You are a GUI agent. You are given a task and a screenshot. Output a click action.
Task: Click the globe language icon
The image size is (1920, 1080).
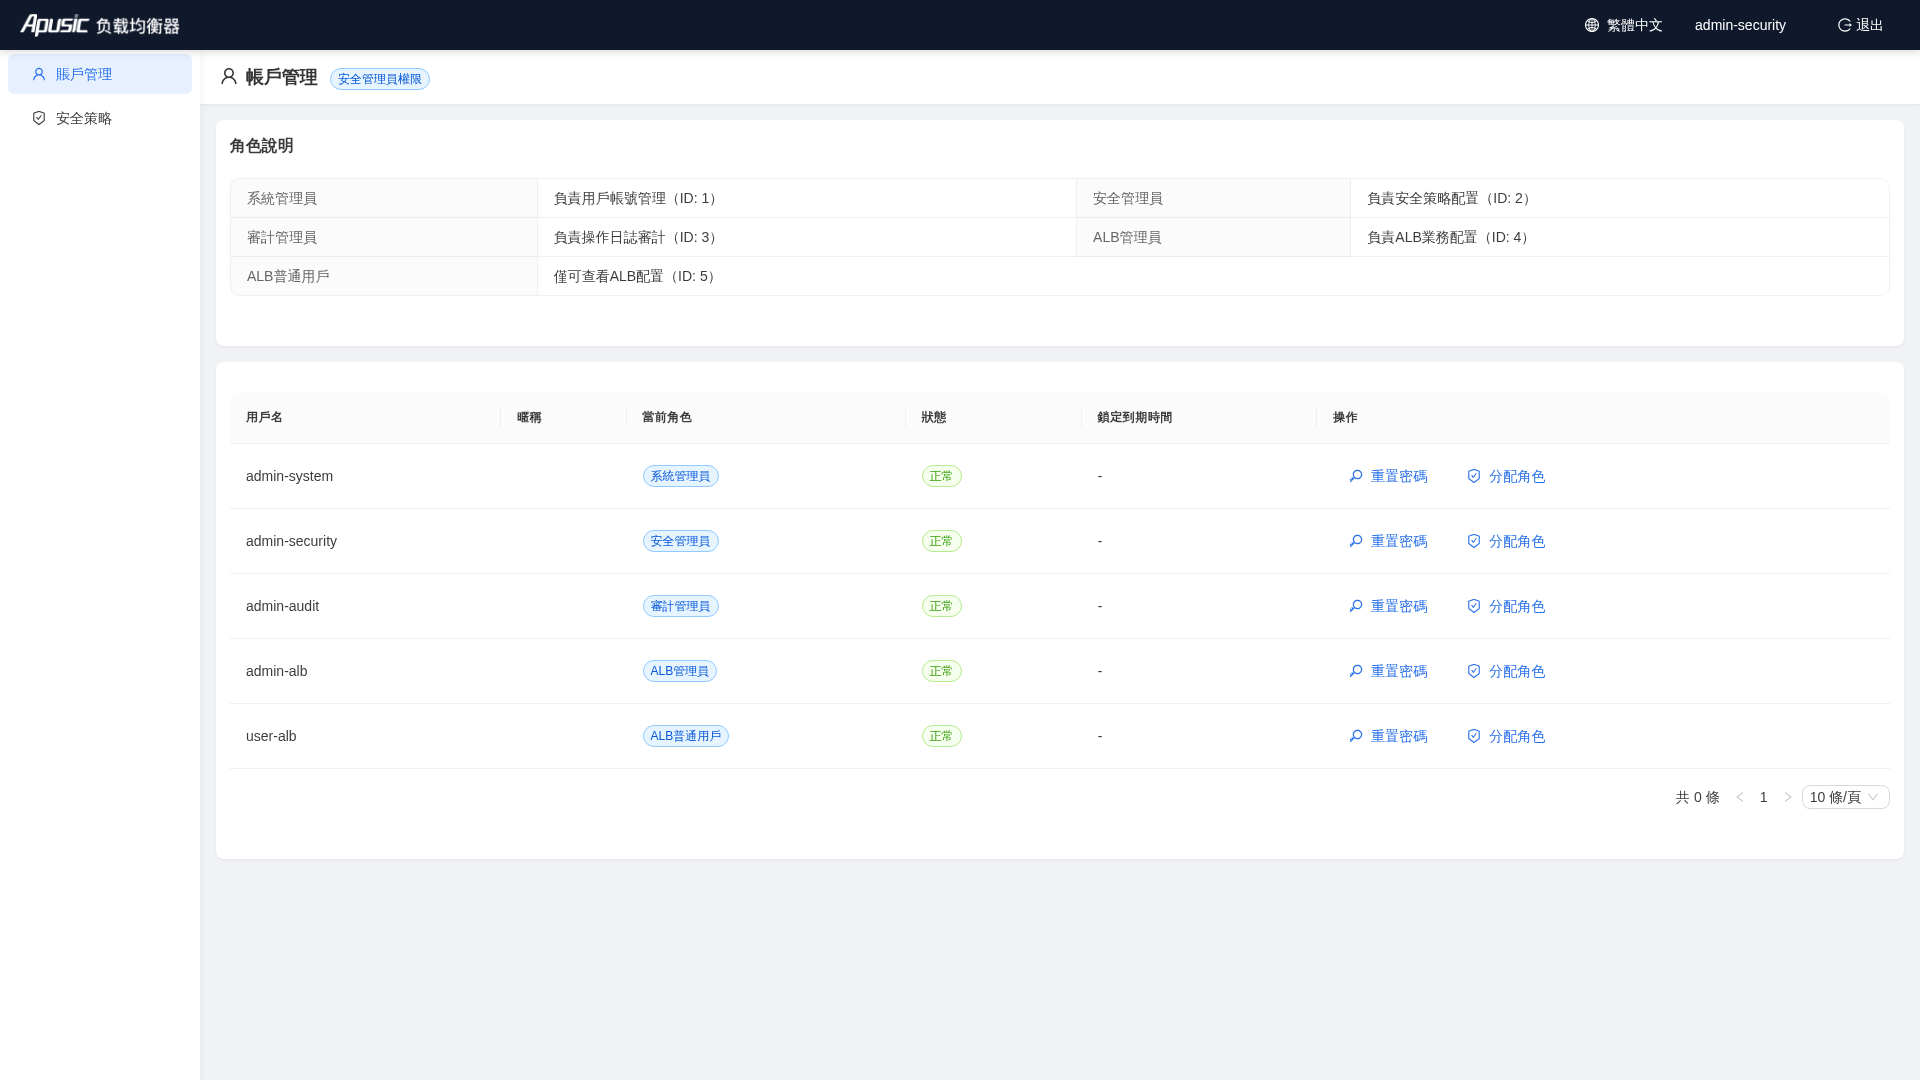point(1592,25)
